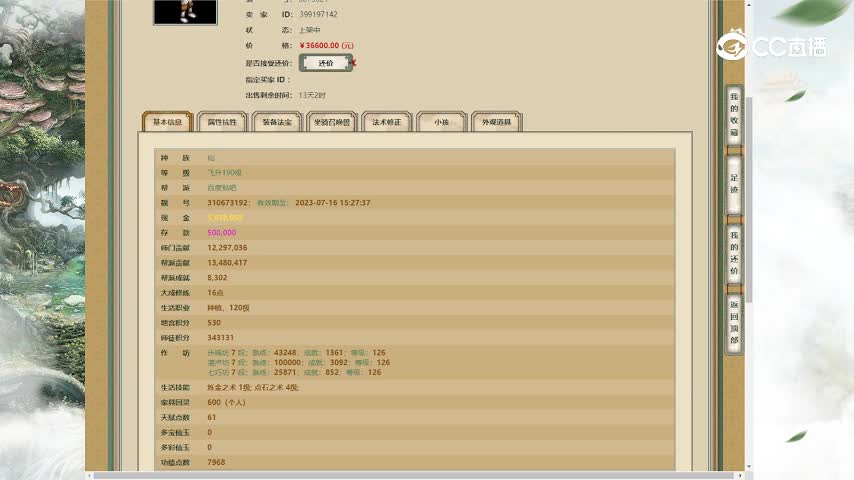Switch to the 属性抗性 tab
854x480 pixels.
(222, 122)
